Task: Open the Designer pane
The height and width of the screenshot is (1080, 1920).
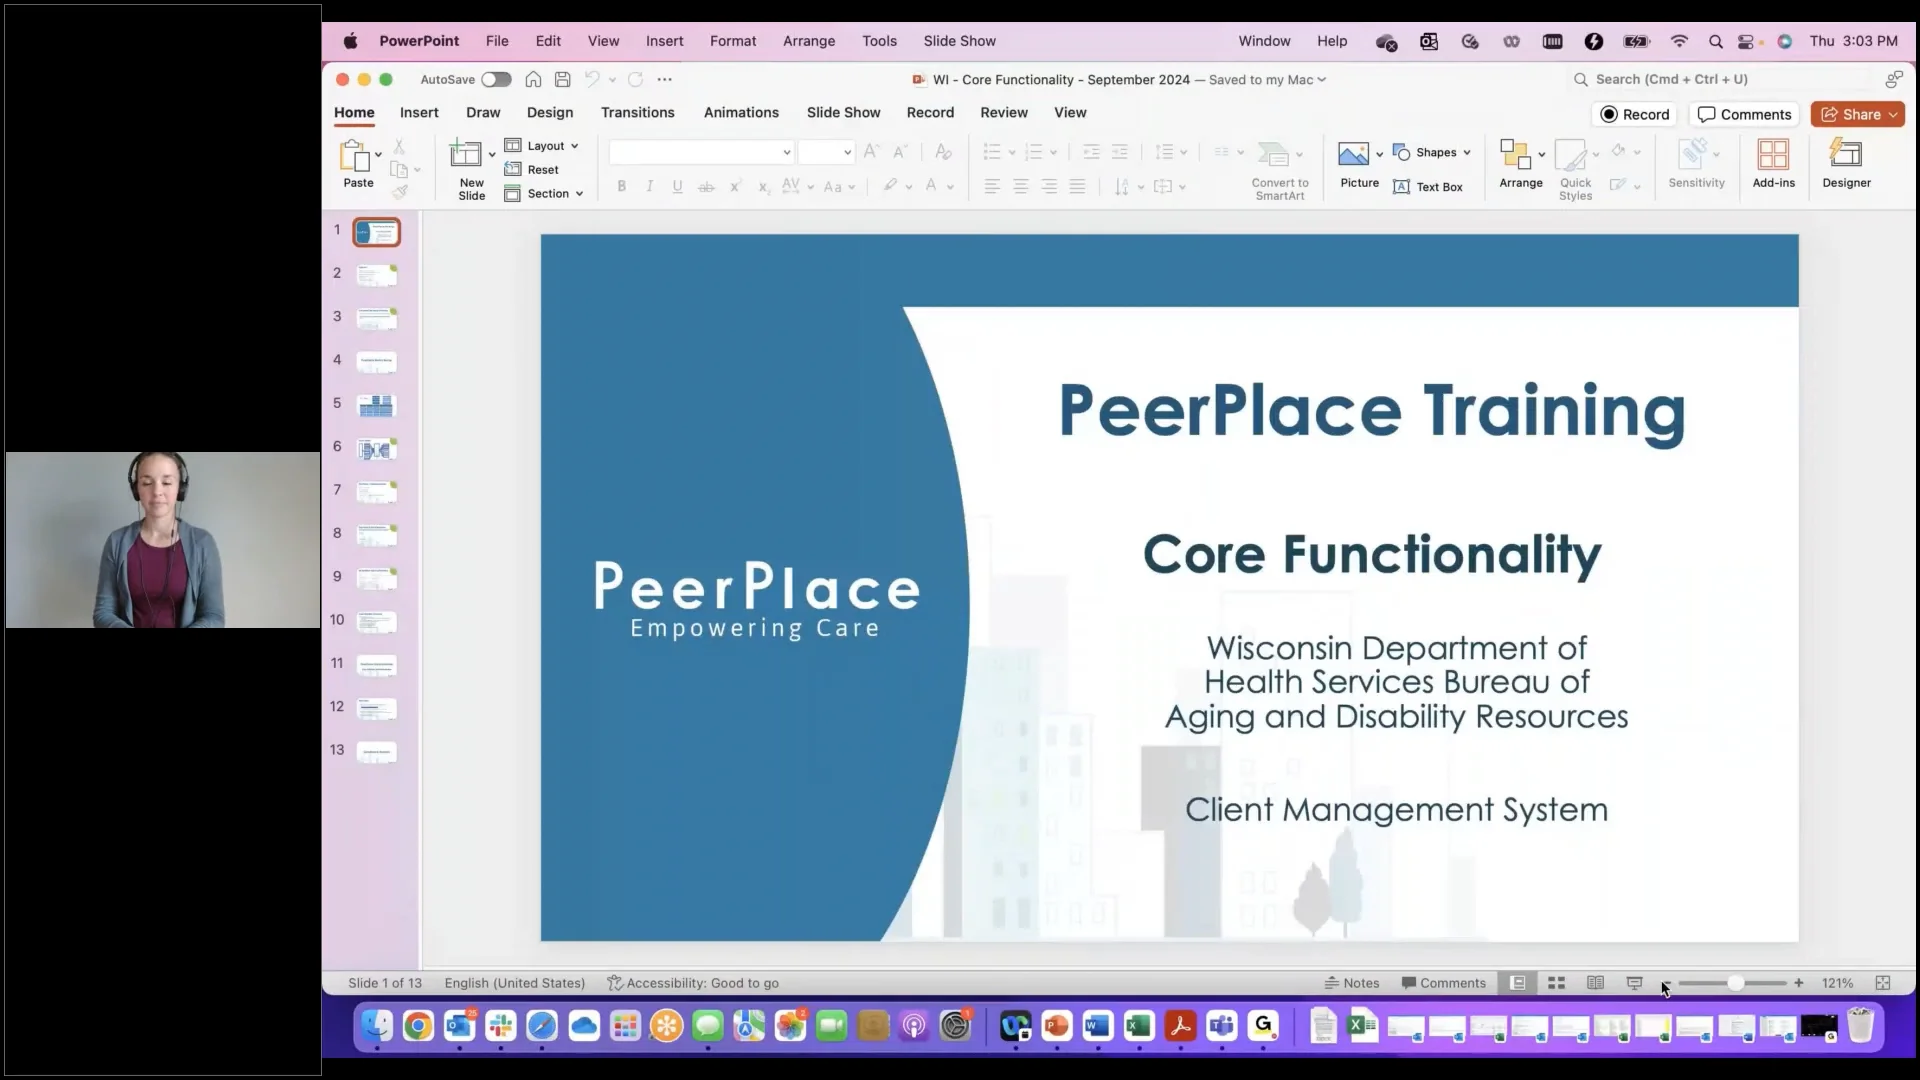Action: click(1846, 165)
